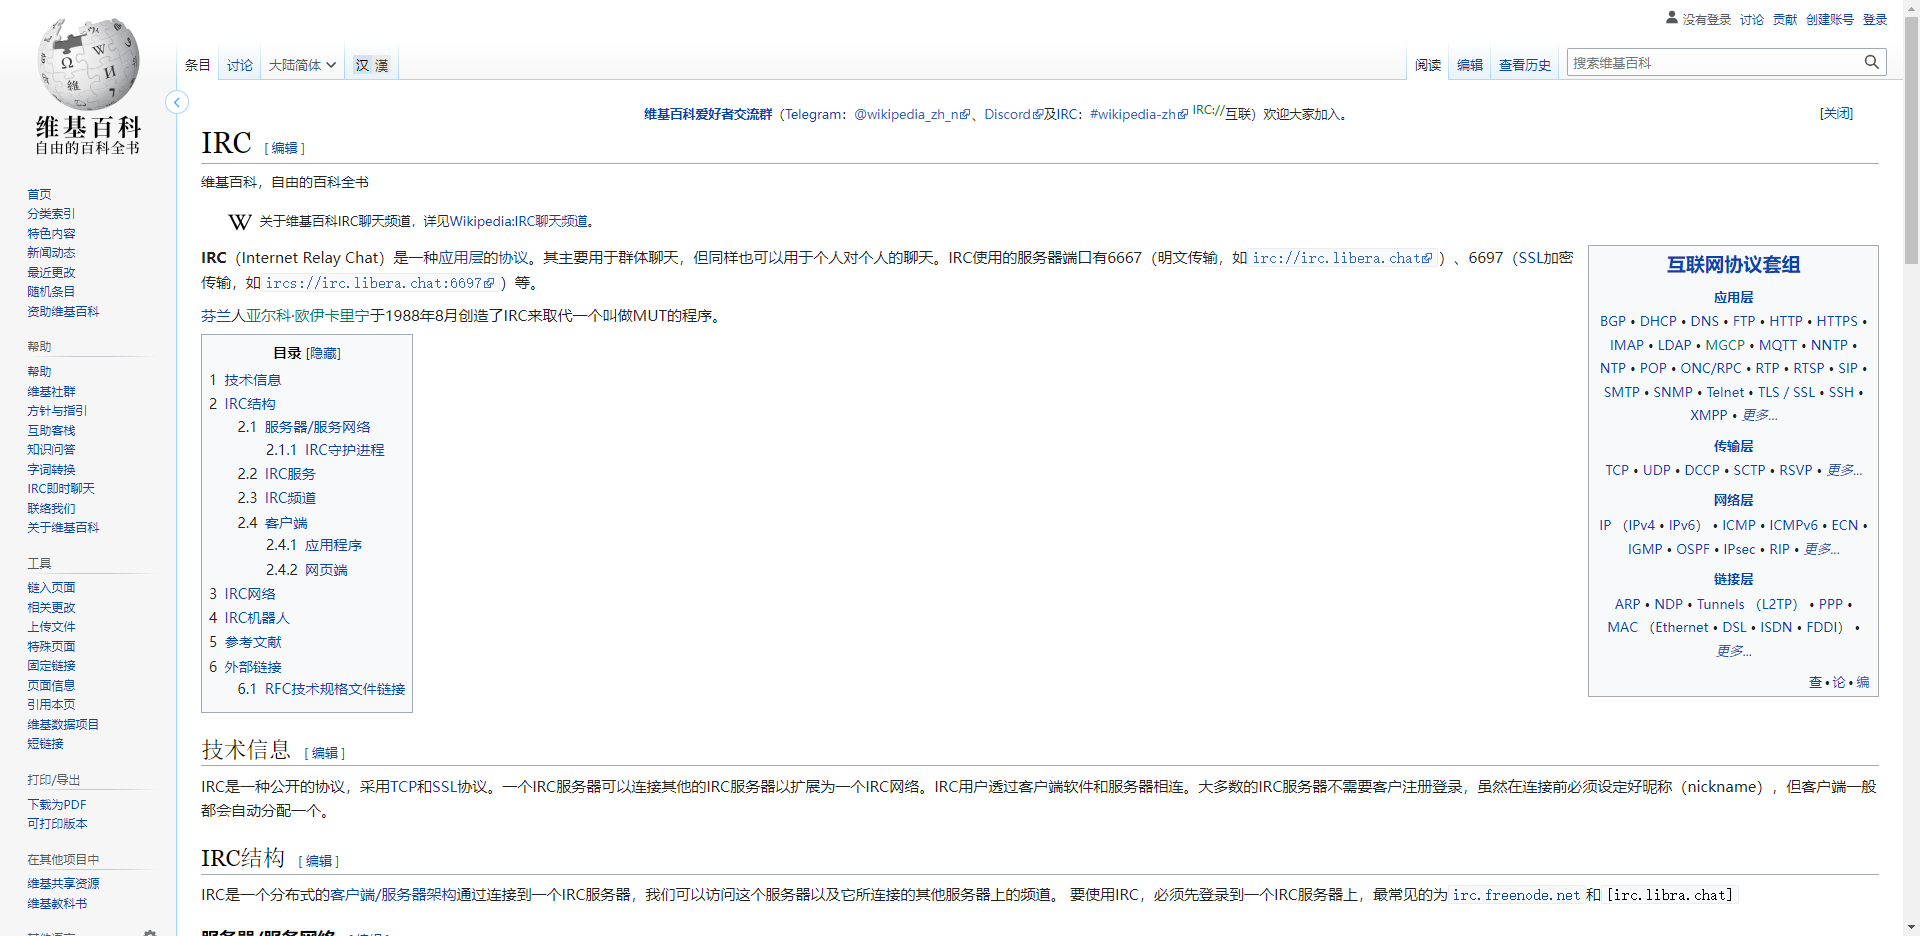The height and width of the screenshot is (936, 1920).
Task: Hide the 目录 table of contents
Action: pyautogui.click(x=324, y=353)
